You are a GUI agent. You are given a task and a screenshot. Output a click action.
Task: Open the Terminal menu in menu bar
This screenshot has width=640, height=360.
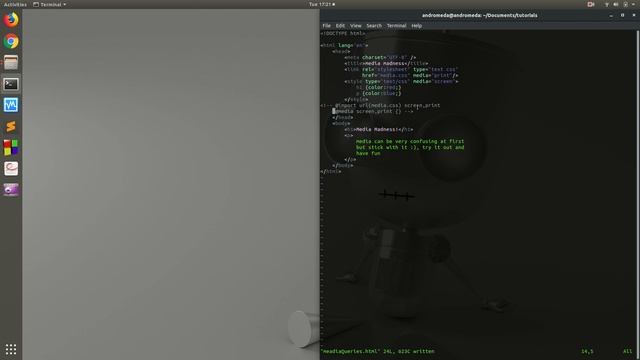click(396, 26)
